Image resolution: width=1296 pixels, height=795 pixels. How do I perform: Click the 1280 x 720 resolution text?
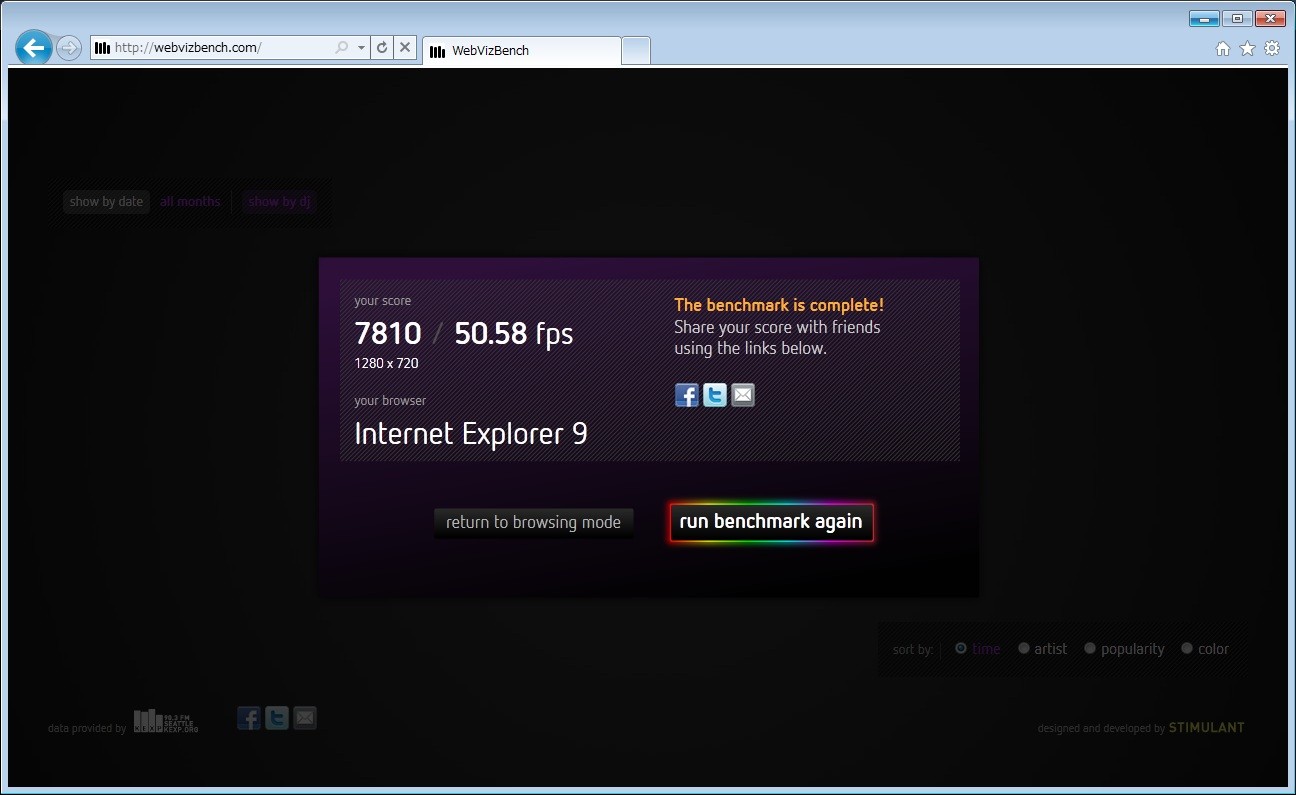[x=386, y=363]
